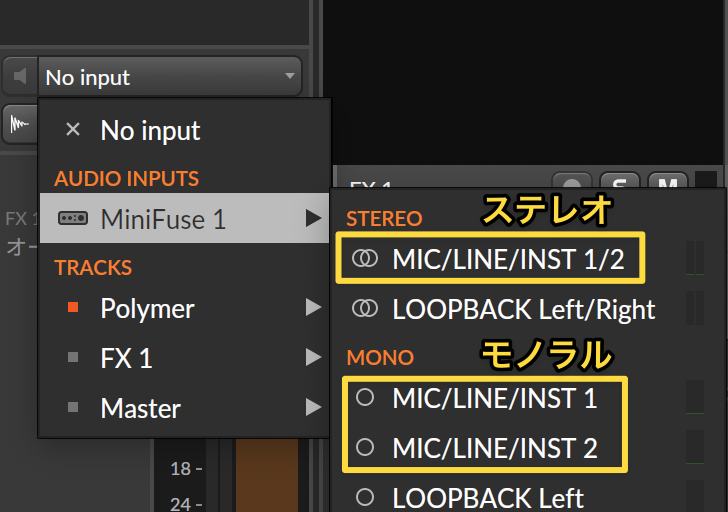The height and width of the screenshot is (512, 728).
Task: Choose stereo MIC/LINE/INST 1/2 input
Action: [528, 259]
